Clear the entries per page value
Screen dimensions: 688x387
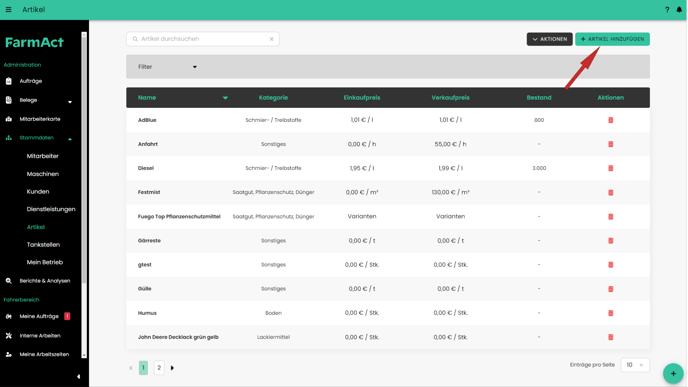pos(641,365)
